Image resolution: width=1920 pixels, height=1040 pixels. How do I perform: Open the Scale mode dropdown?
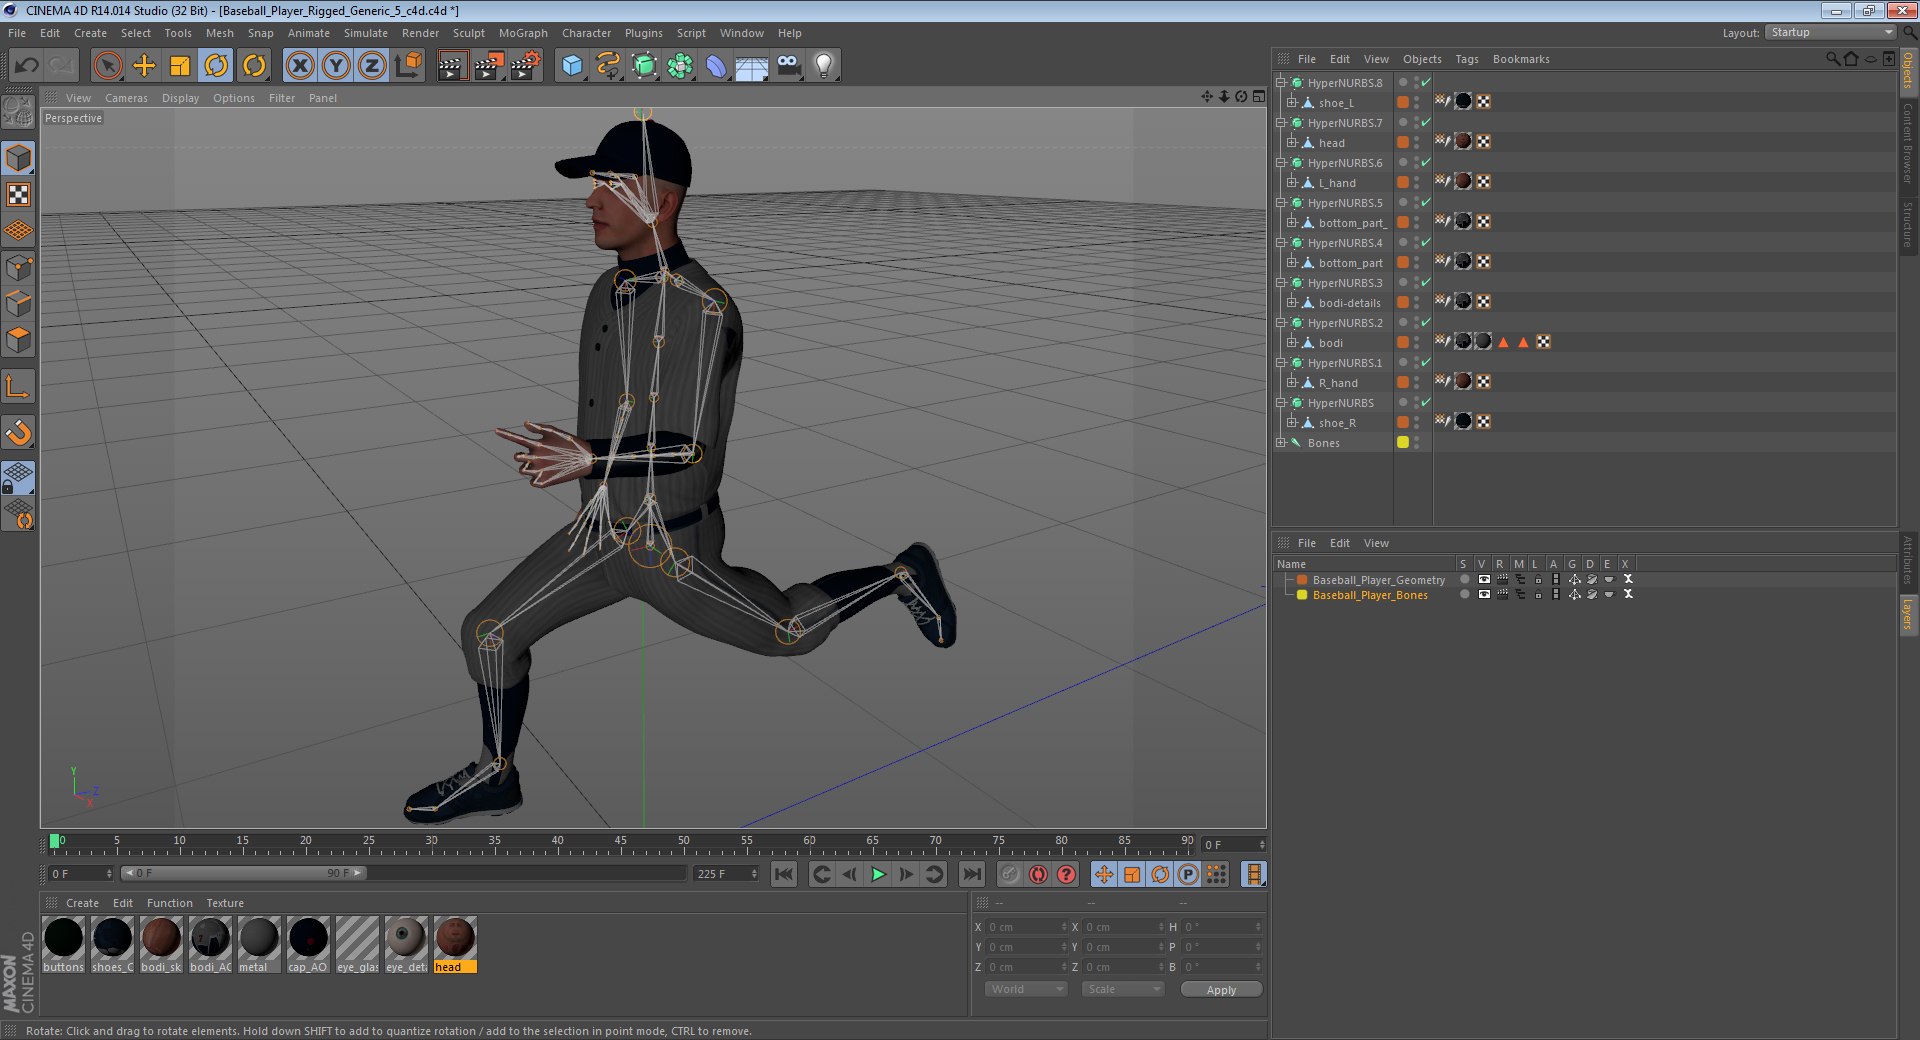coord(1123,989)
